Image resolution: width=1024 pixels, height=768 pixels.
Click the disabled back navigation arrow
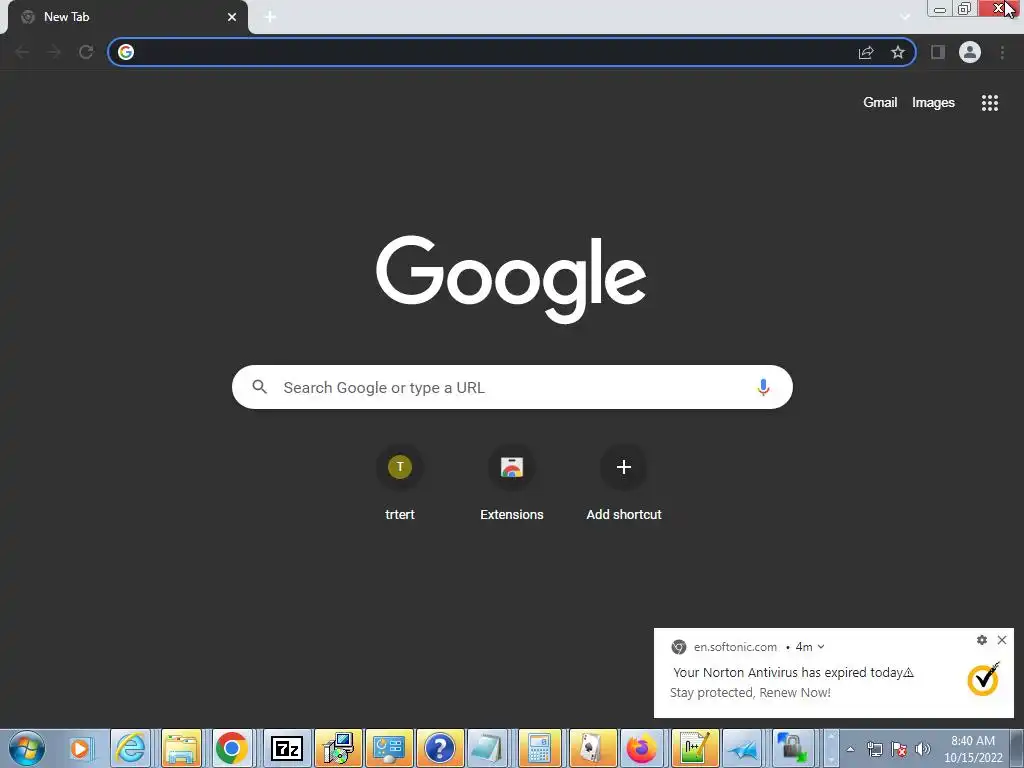pos(22,52)
